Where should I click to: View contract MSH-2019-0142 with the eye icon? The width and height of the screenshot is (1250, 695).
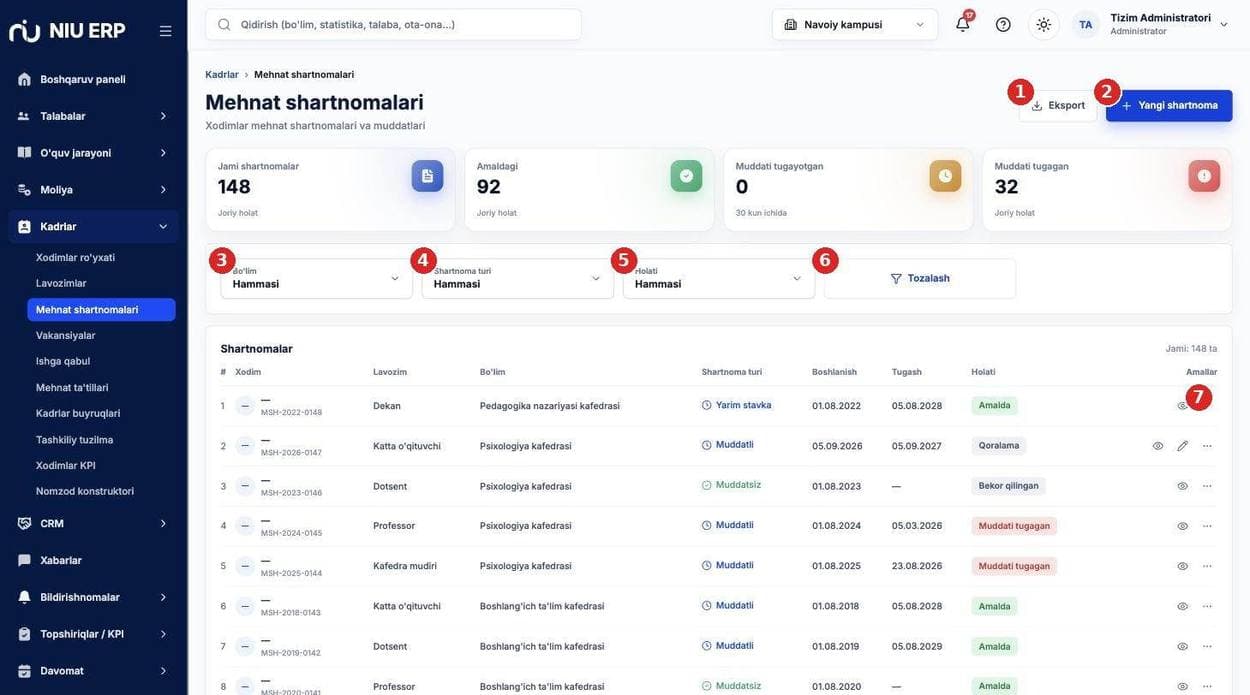click(x=1183, y=646)
